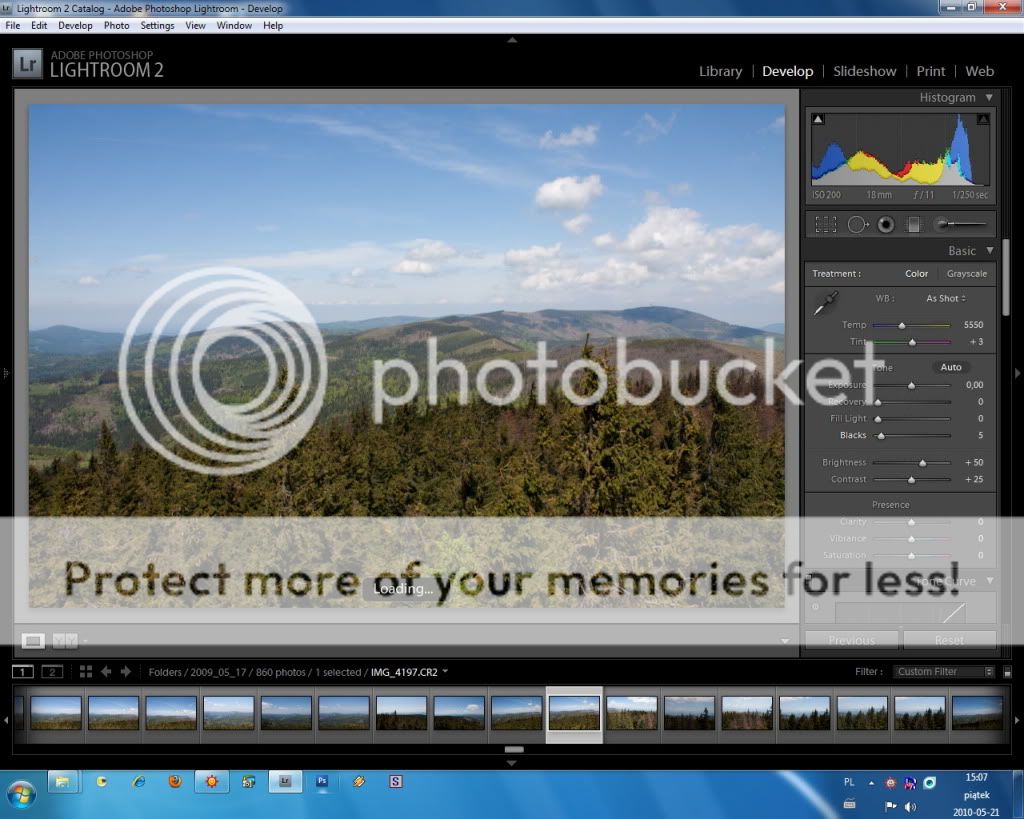Image resolution: width=1024 pixels, height=819 pixels.
Task: Pick the White Balance Selector eyedropper
Action: click(825, 304)
